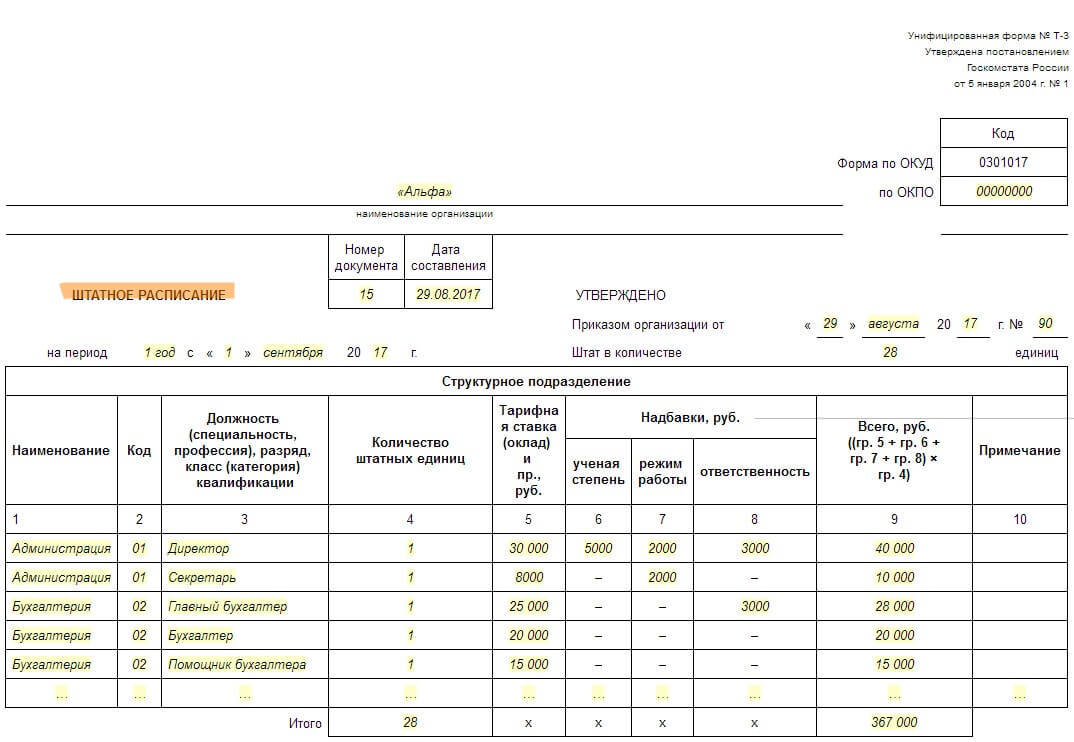
Task: Click the Примечание column header
Action: point(1019,450)
